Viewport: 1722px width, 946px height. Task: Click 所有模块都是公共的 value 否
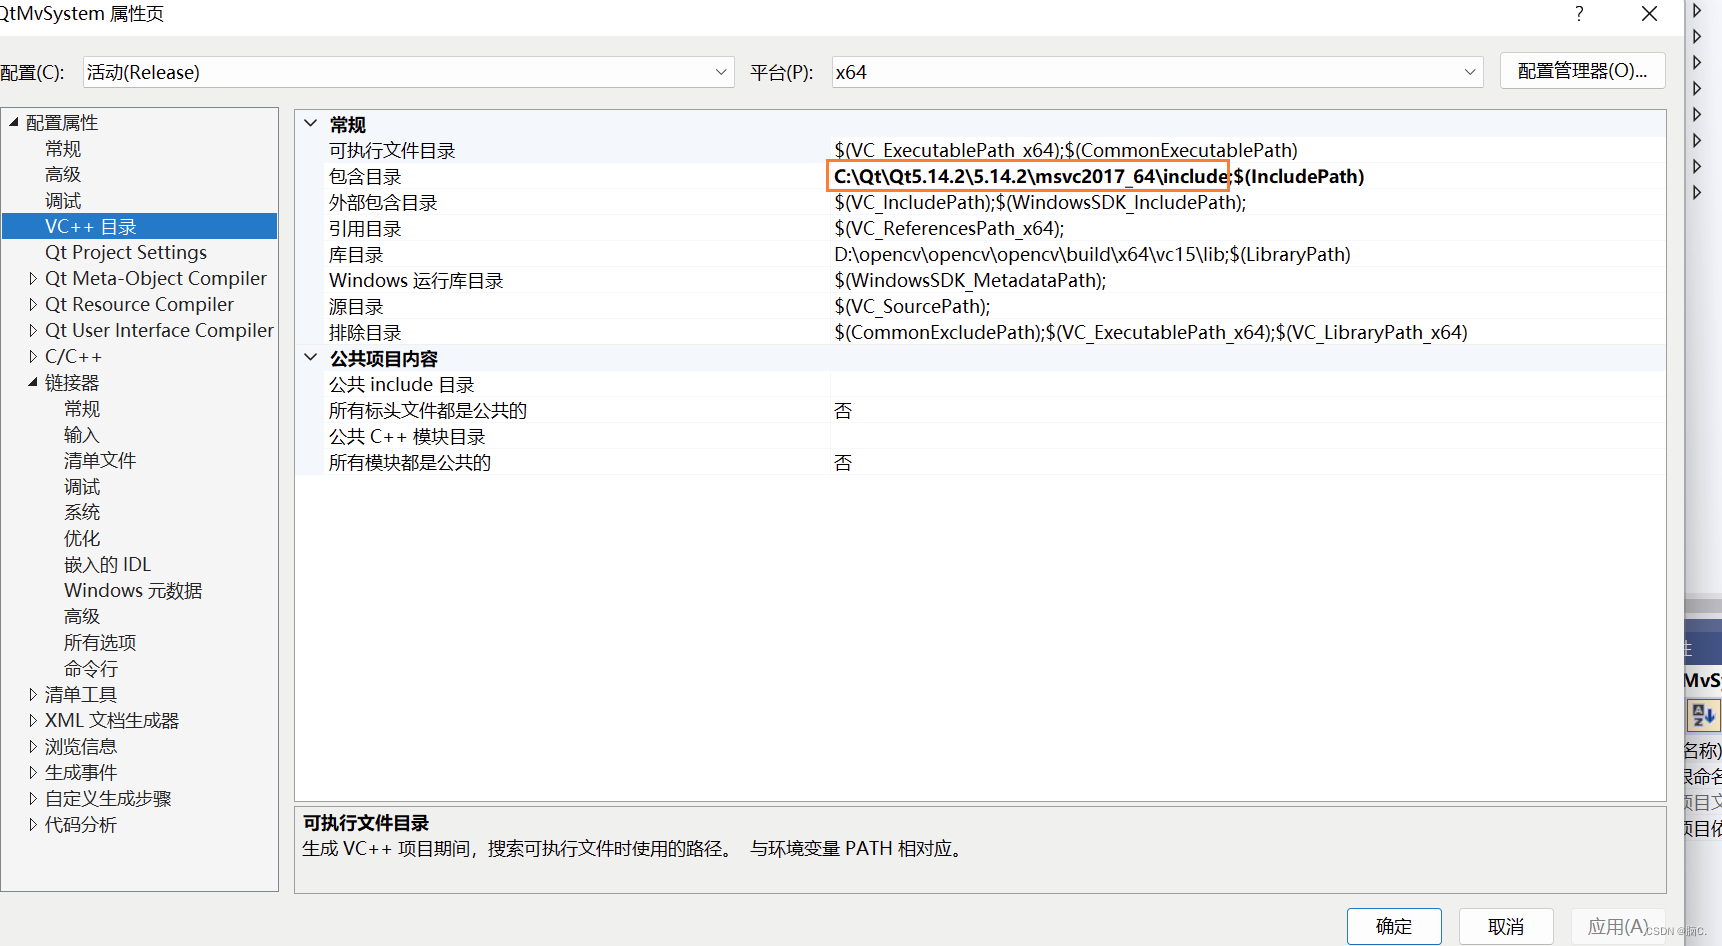[x=843, y=462]
